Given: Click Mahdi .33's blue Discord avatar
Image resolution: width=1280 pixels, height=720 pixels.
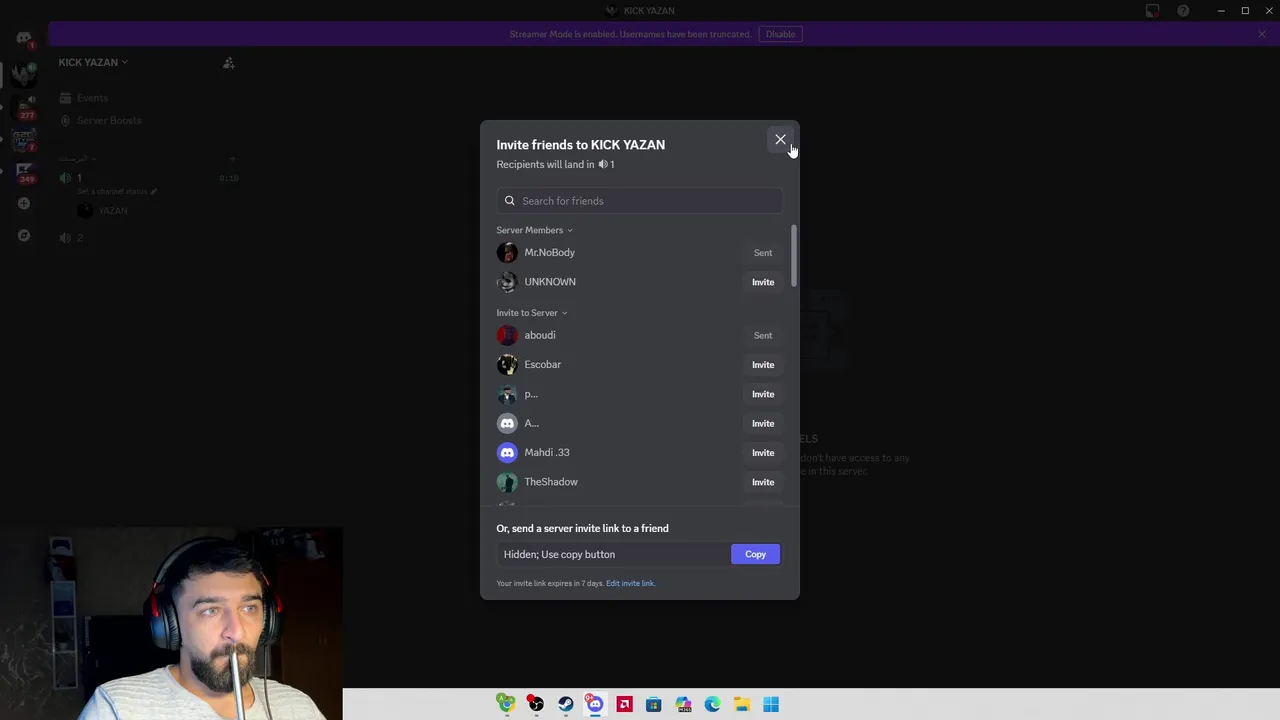Looking at the screenshot, I should pyautogui.click(x=507, y=453).
